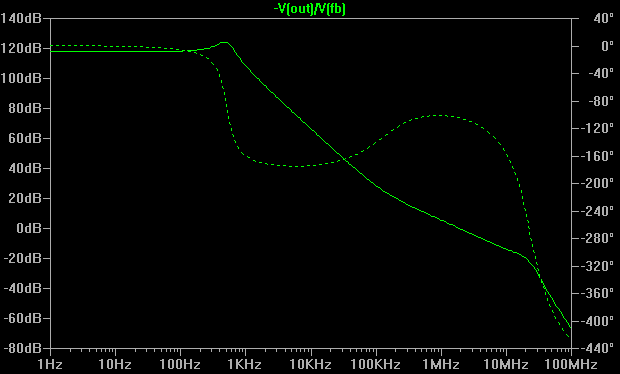Click the 100KHz frequency axis label
This screenshot has height=374, width=620.
(x=376, y=364)
